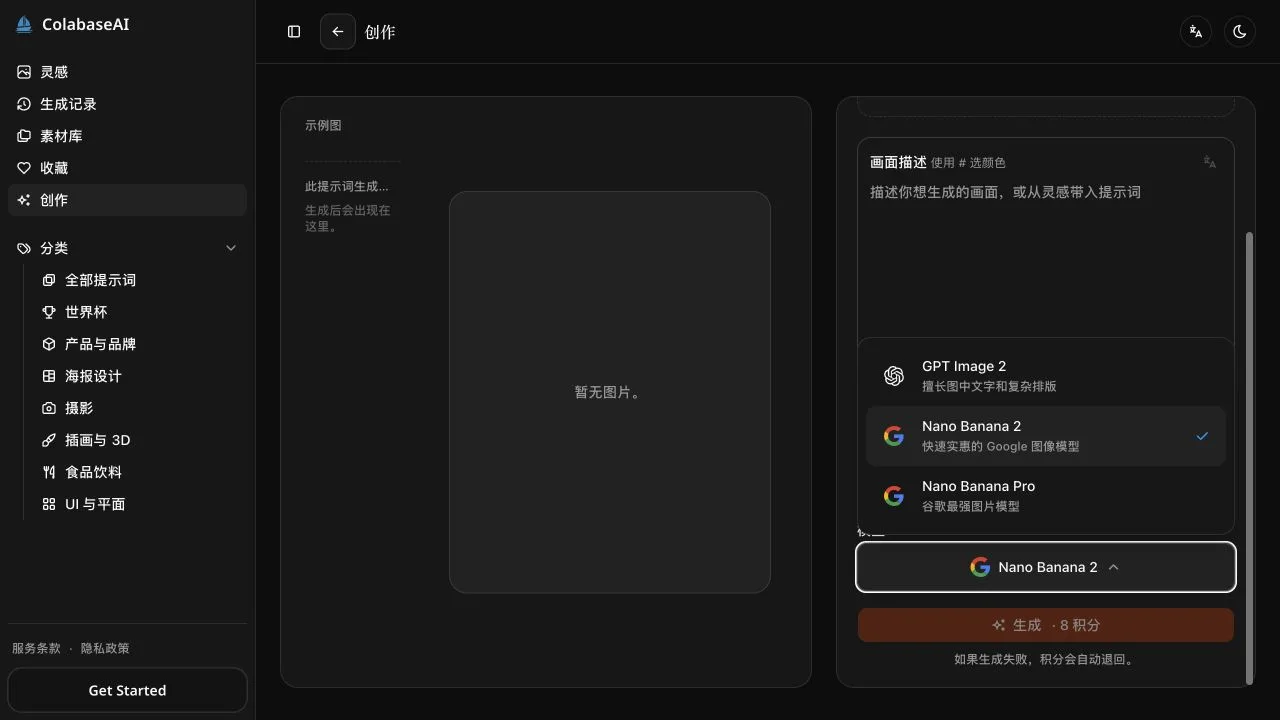Click the 摄影 camera icon
Image resolution: width=1280 pixels, height=720 pixels.
(x=49, y=408)
